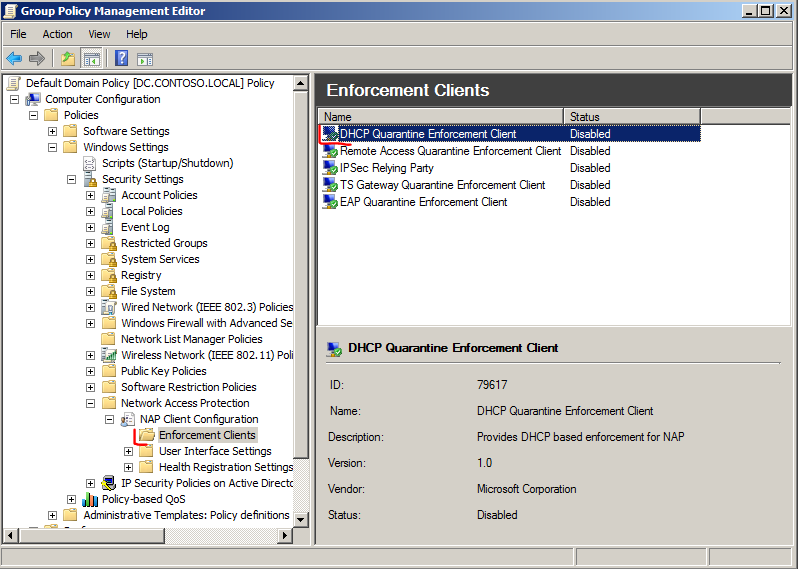Select Health Registration Settings in tree
The width and height of the screenshot is (798, 569).
[226, 467]
